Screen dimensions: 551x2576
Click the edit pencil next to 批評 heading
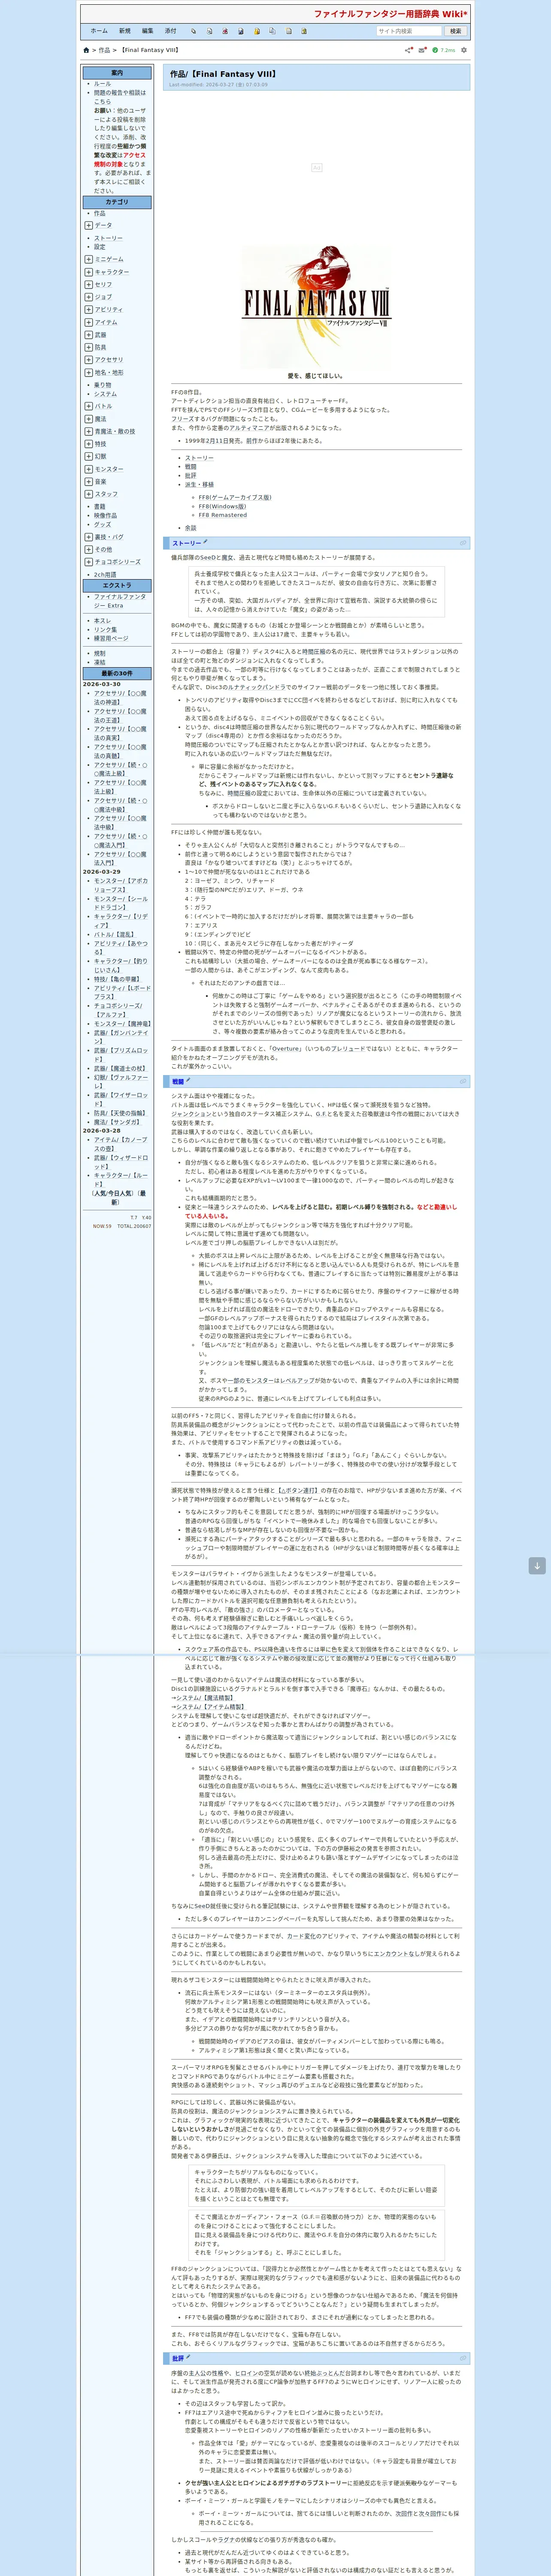pyautogui.click(x=188, y=2358)
